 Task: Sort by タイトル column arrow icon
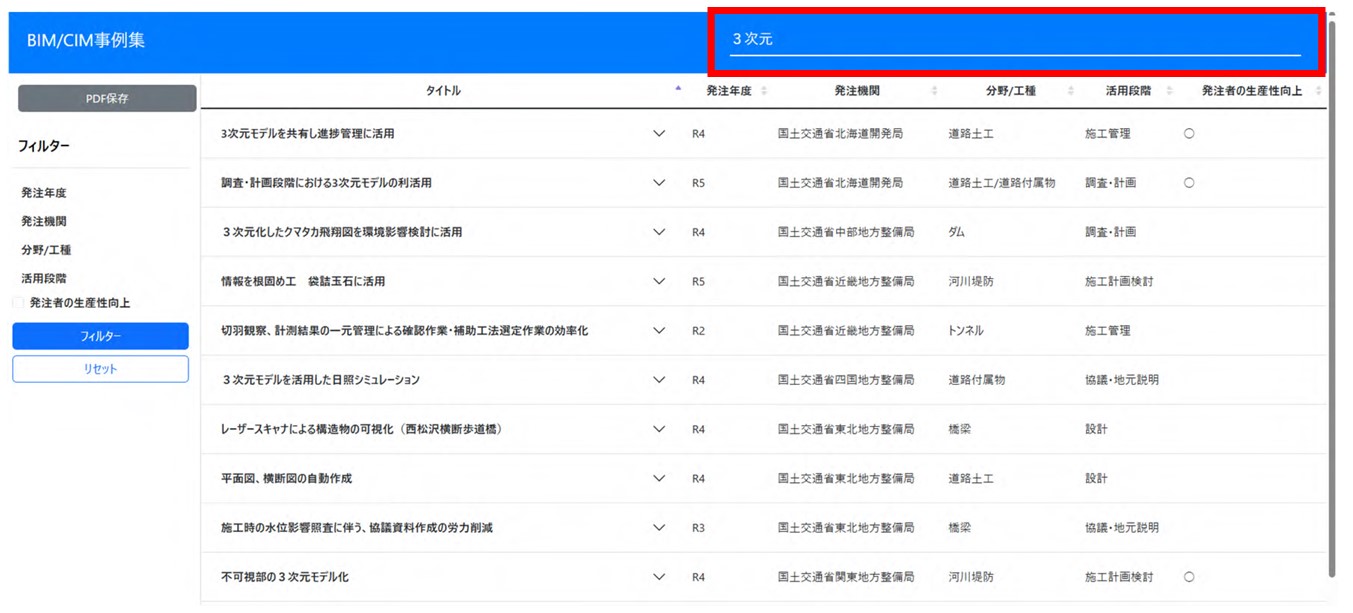[x=678, y=89]
